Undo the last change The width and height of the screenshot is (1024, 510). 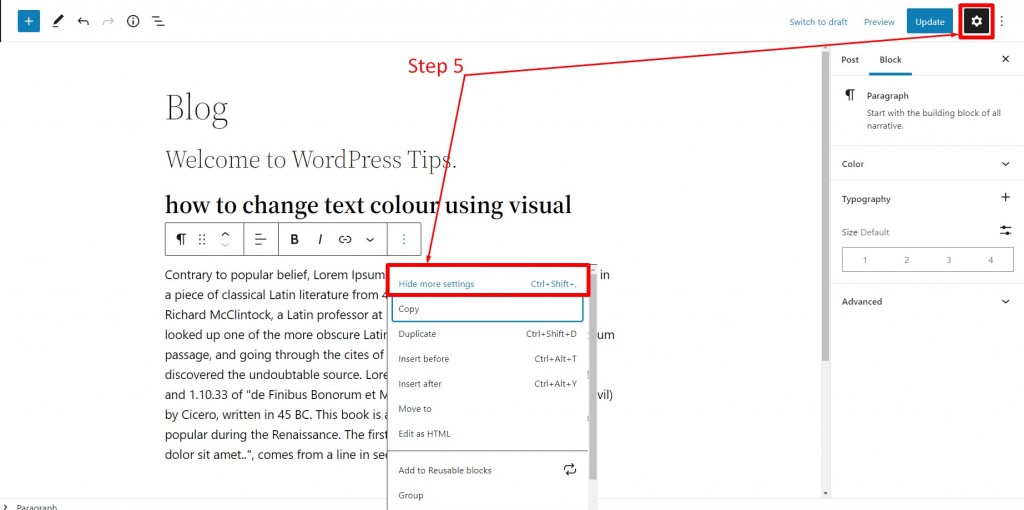(83, 22)
